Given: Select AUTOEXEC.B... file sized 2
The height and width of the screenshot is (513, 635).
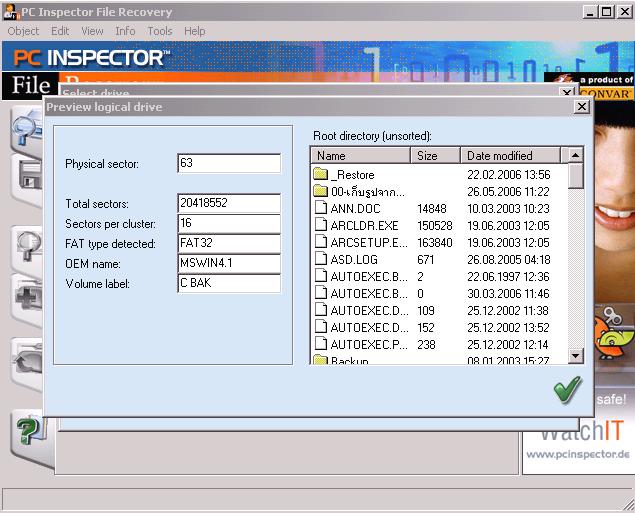Looking at the screenshot, I should (369, 277).
